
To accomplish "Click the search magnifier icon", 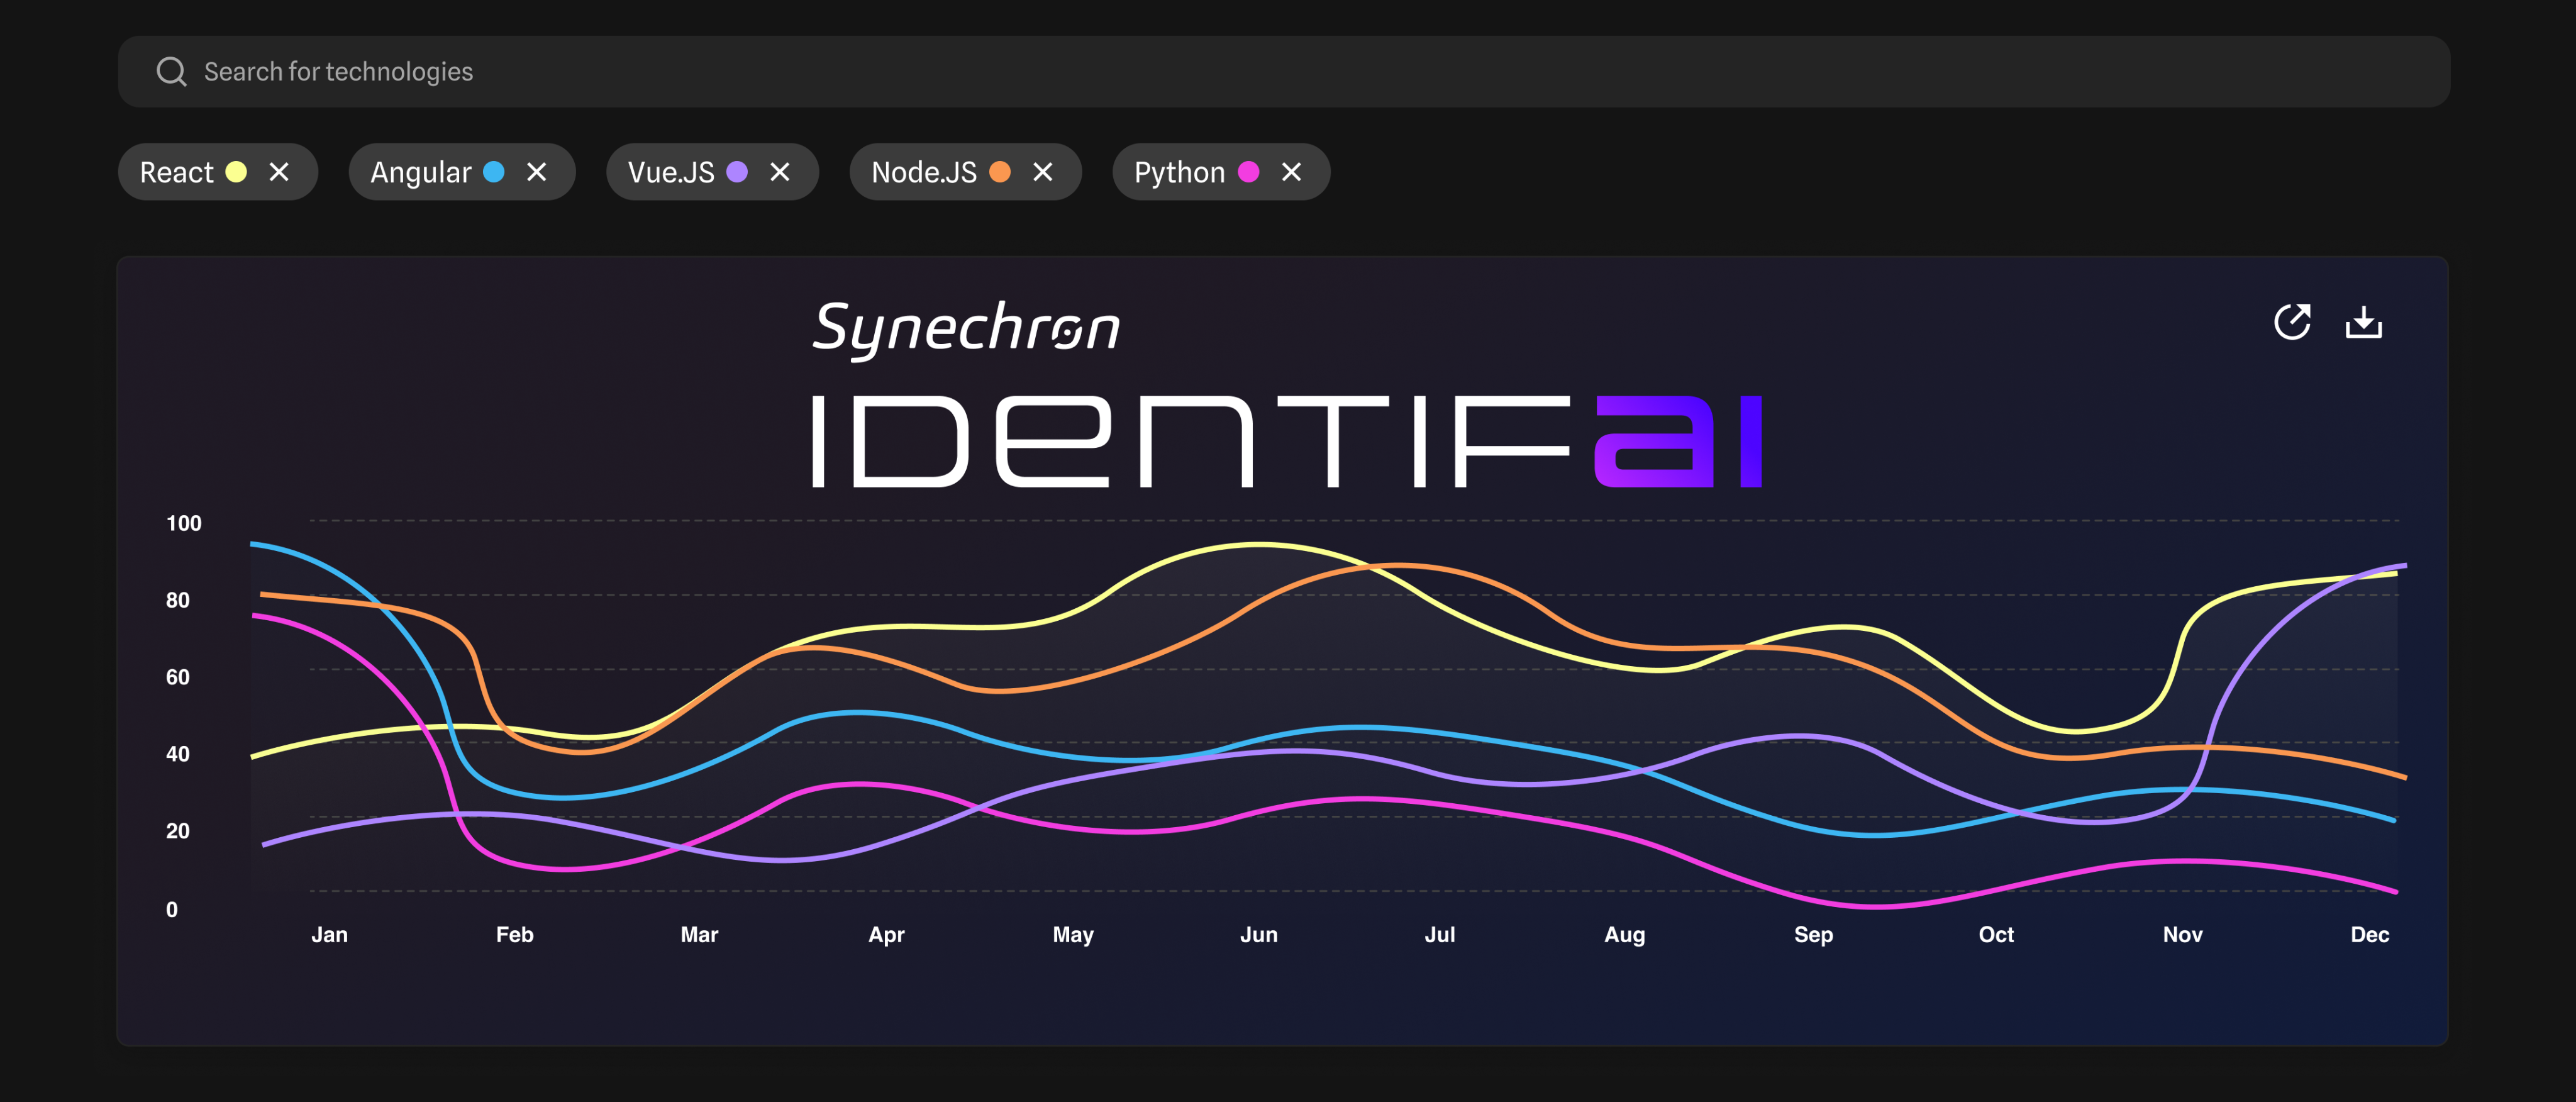I will pos(172,72).
